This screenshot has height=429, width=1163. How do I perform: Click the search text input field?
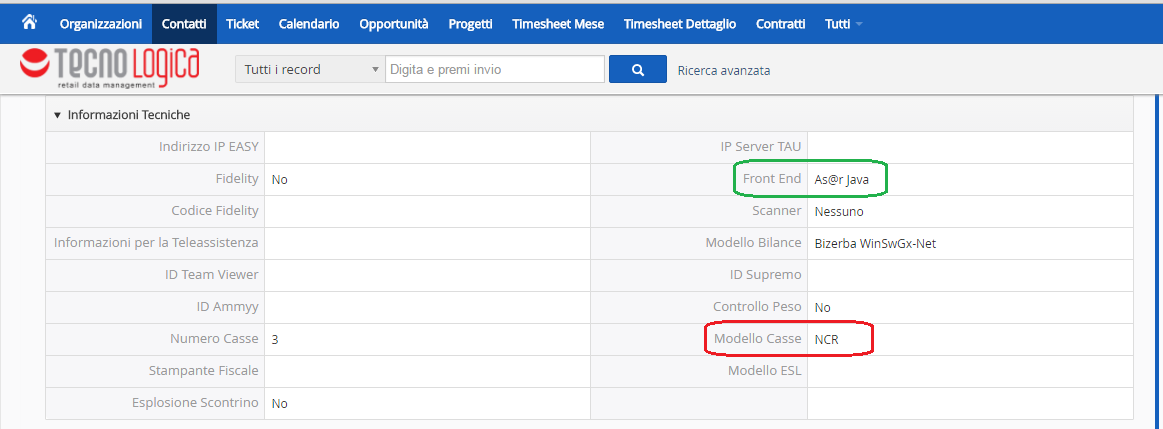tap(494, 70)
